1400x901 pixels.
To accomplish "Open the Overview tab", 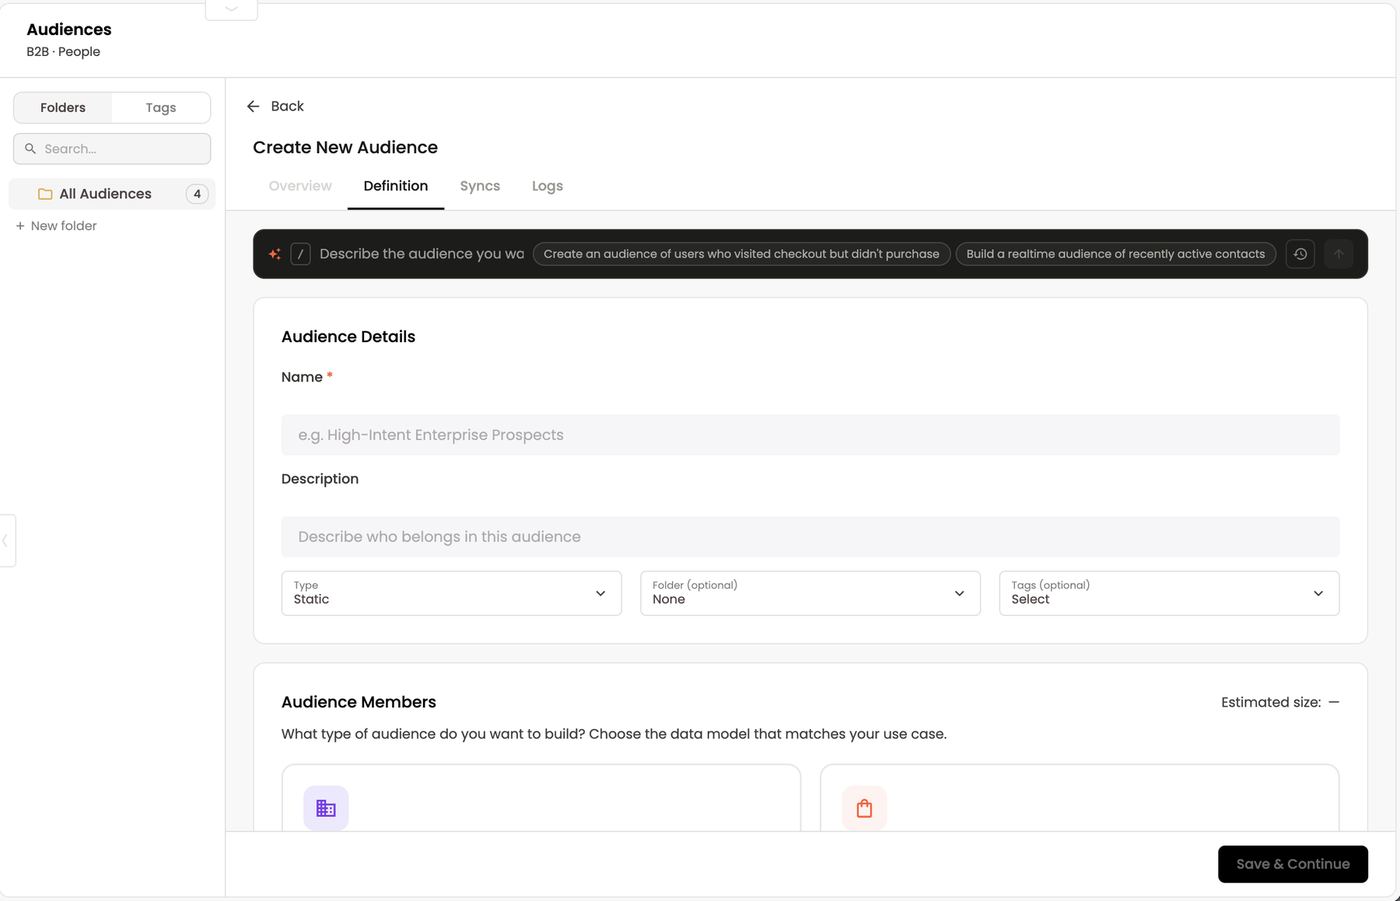I will tap(300, 186).
